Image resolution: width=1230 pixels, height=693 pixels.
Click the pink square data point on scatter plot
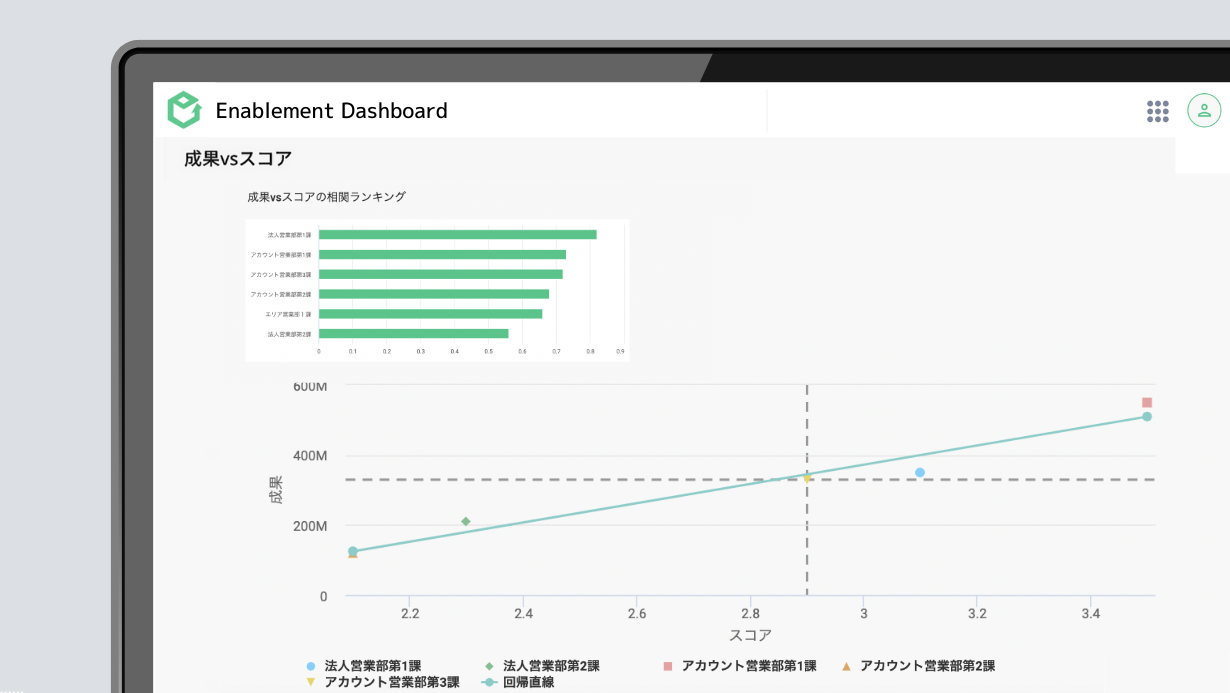1147,403
